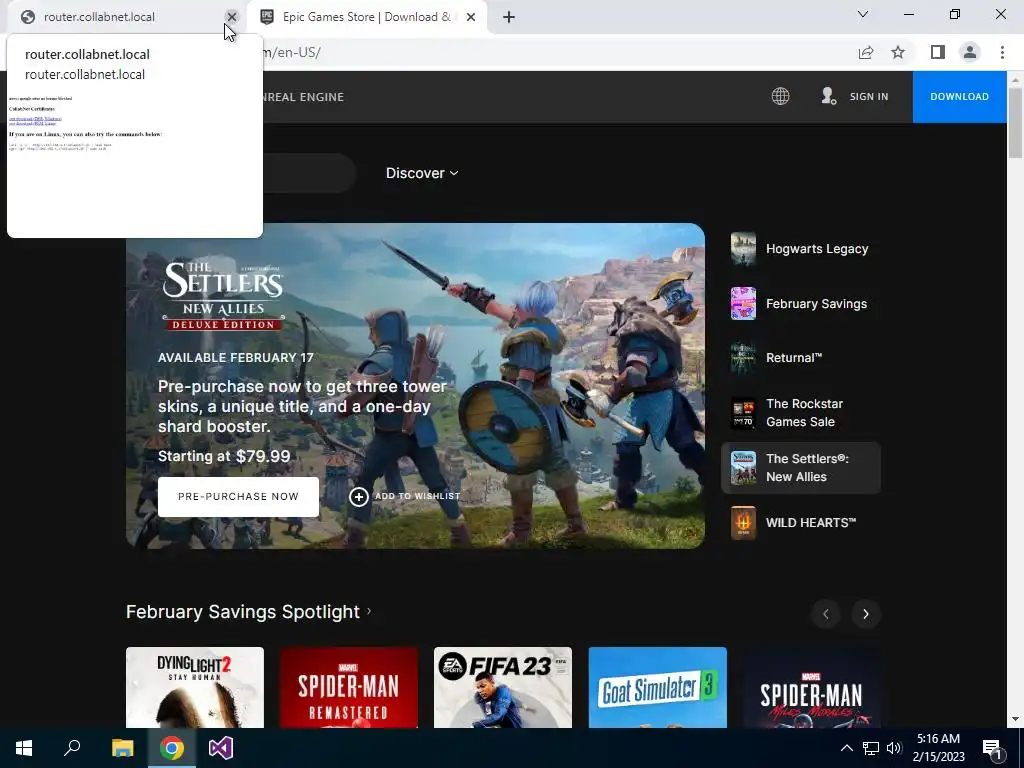The image size is (1024, 768).
Task: Click Rockstar Games Sale thumbnail
Action: 743,413
